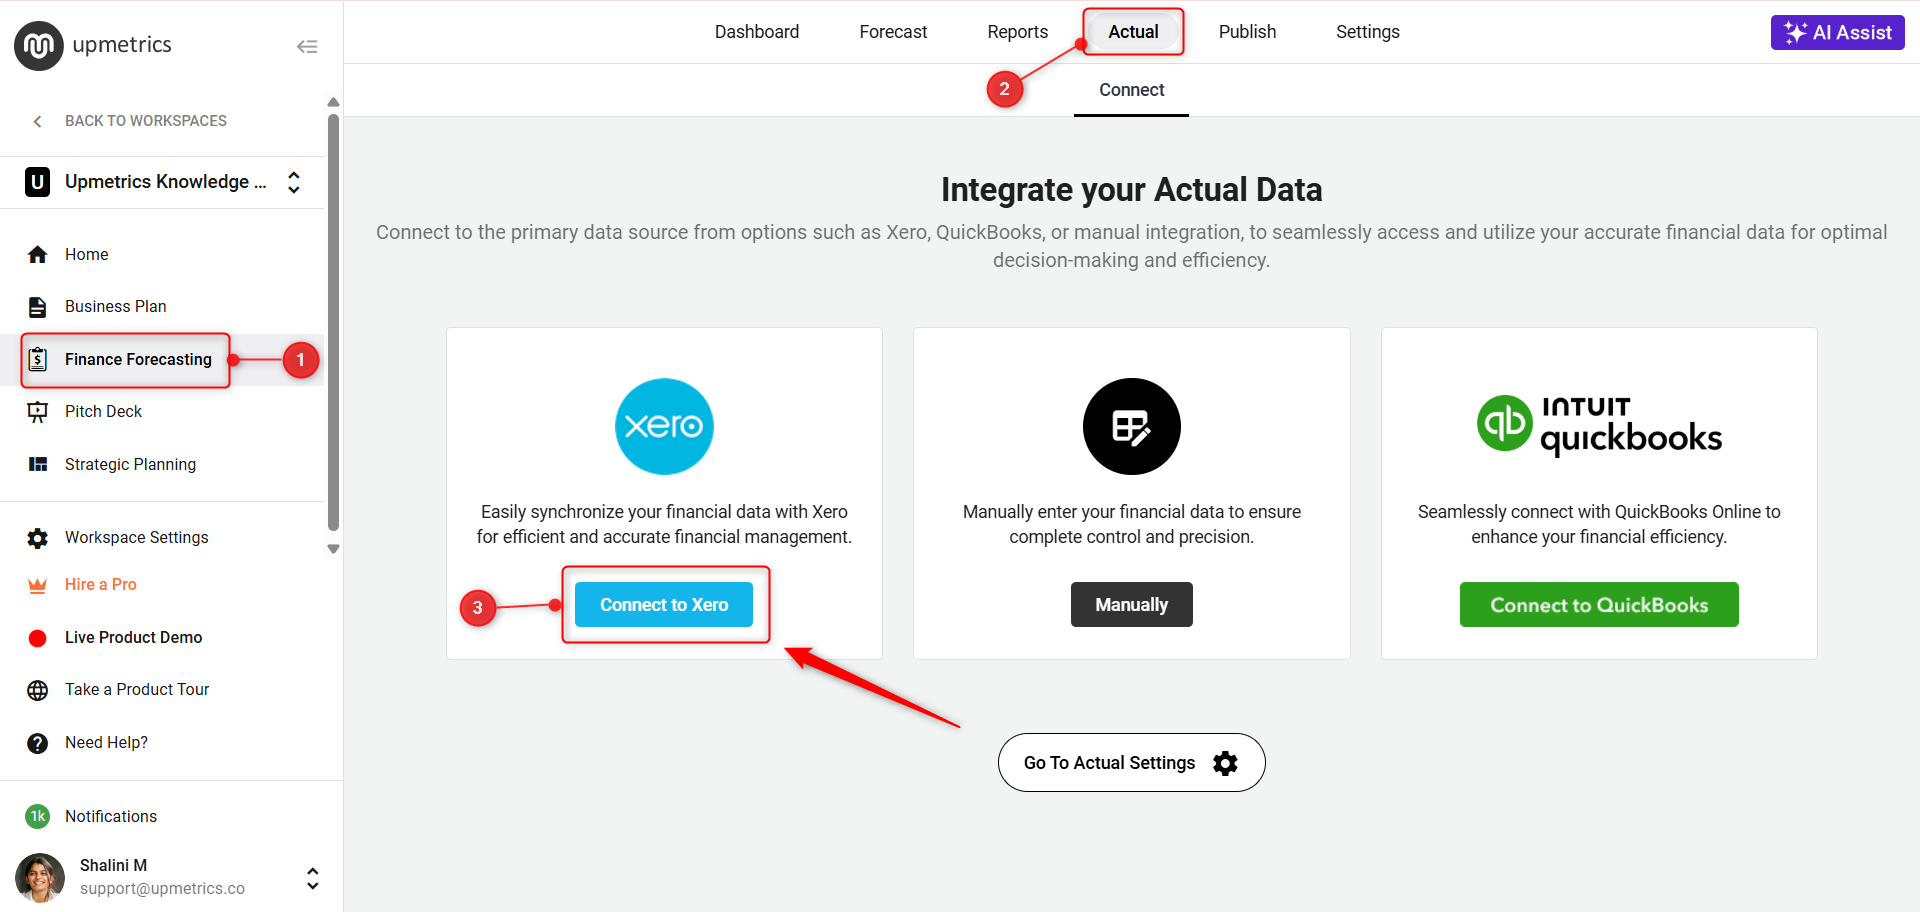Open the Reports tab
1920x912 pixels.
tap(1017, 32)
